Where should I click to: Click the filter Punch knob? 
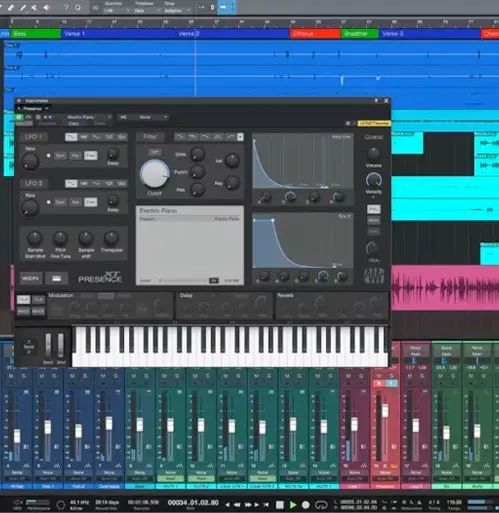197,172
